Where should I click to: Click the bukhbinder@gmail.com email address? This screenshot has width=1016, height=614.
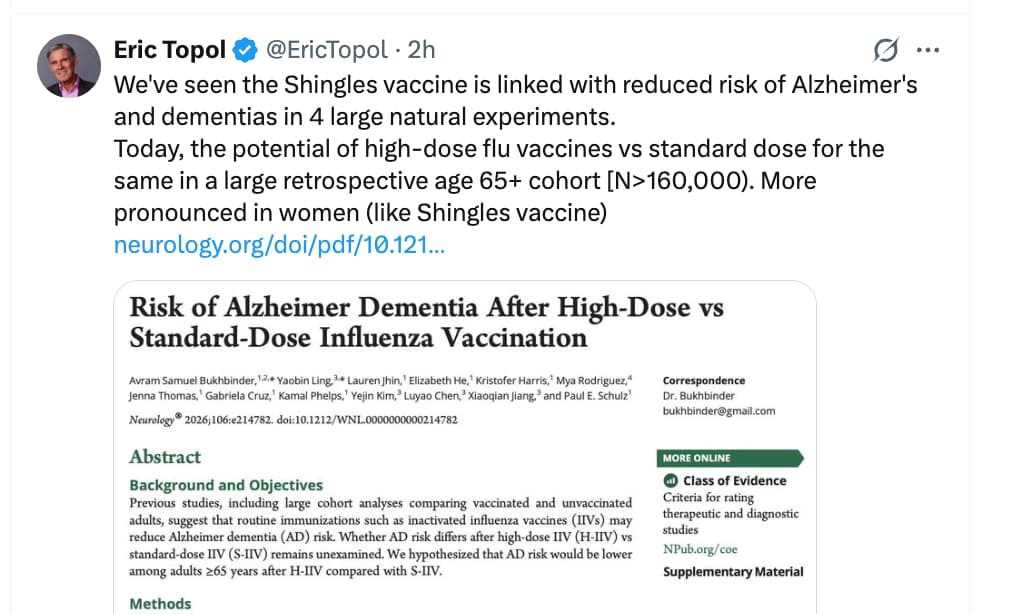coord(718,411)
